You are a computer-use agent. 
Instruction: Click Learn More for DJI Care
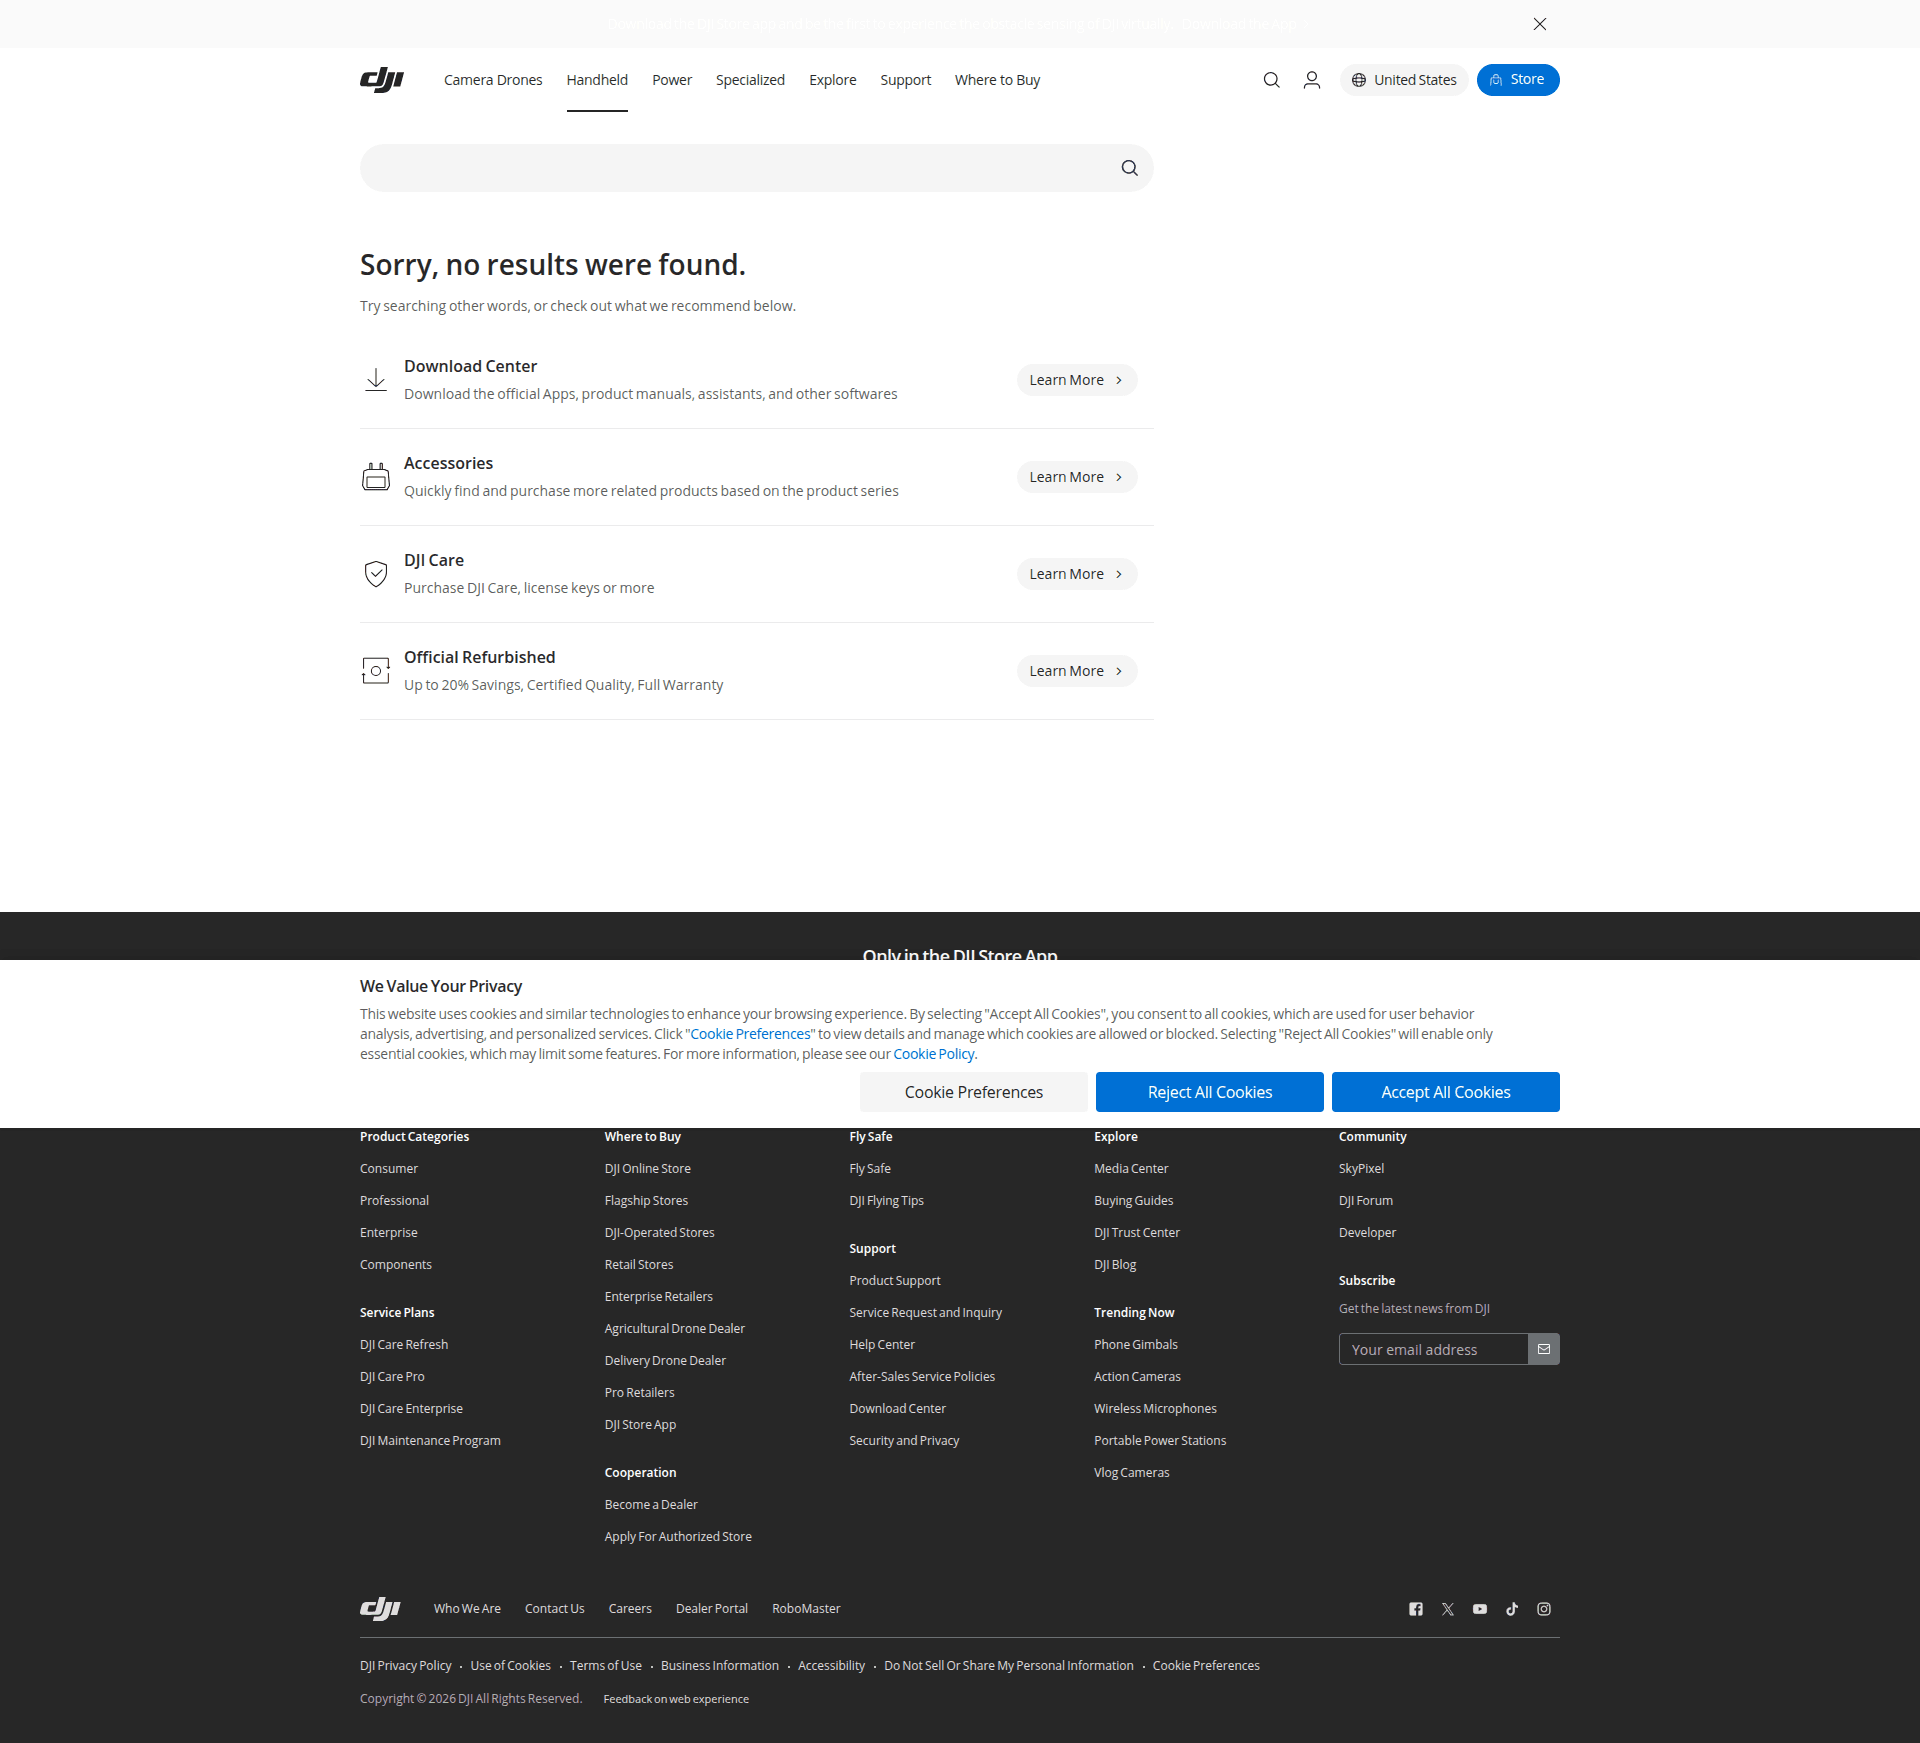click(1077, 574)
